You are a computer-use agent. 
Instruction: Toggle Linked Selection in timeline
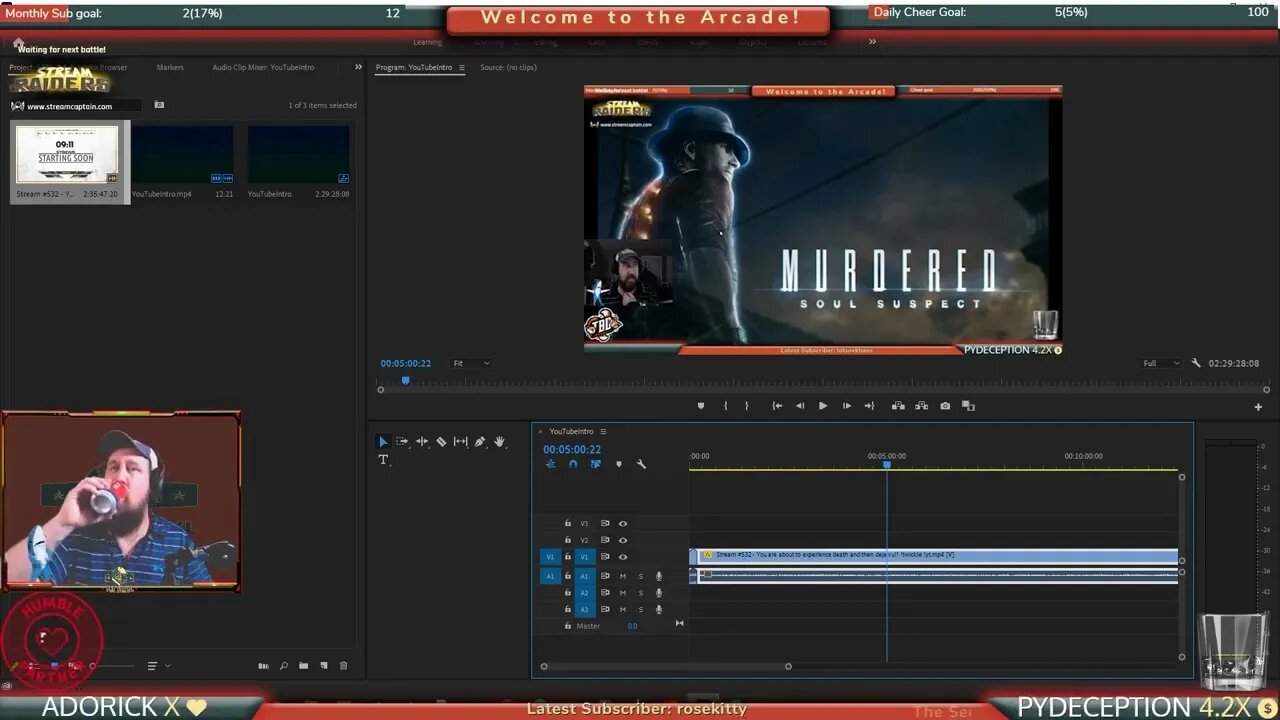[x=596, y=464]
